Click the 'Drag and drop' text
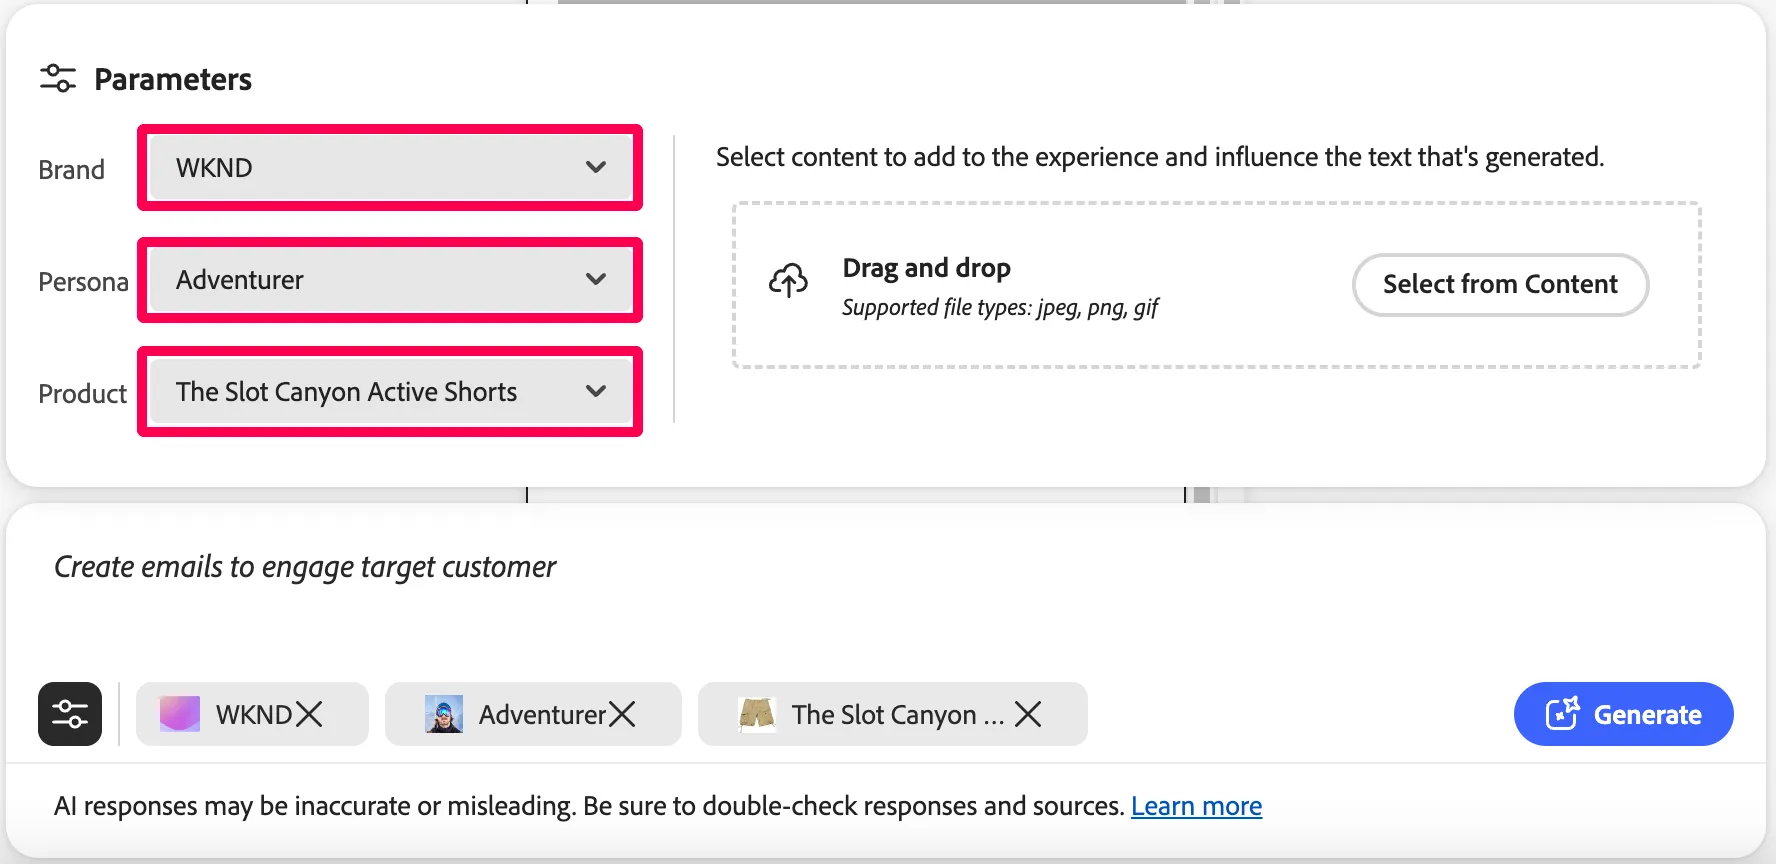The image size is (1776, 864). pyautogui.click(x=926, y=268)
